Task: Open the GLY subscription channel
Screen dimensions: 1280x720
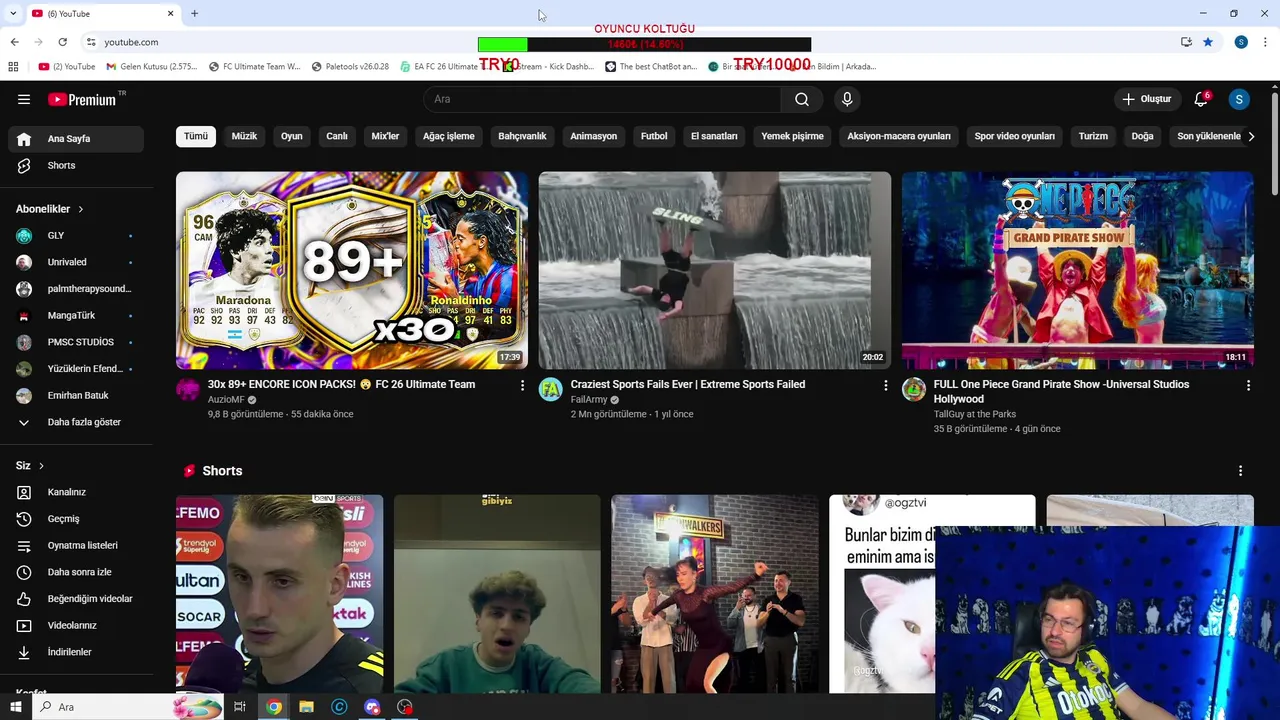Action: point(76,236)
